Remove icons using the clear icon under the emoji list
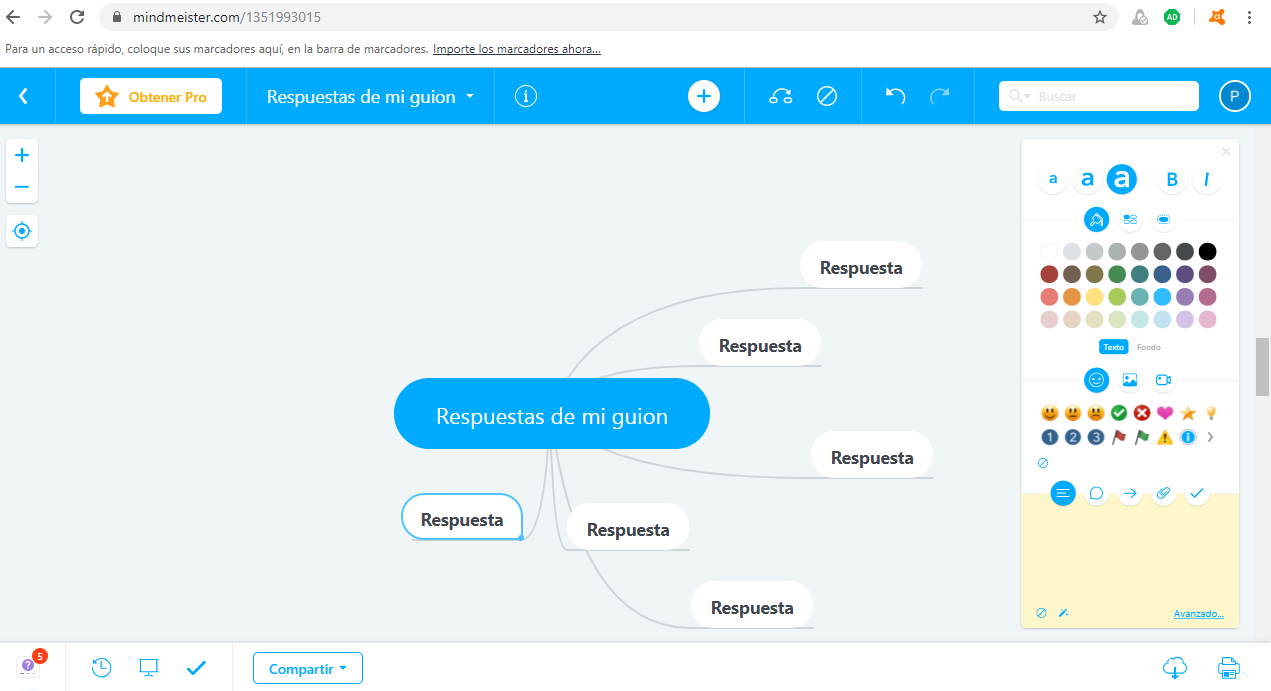The height and width of the screenshot is (691, 1271). (1043, 463)
